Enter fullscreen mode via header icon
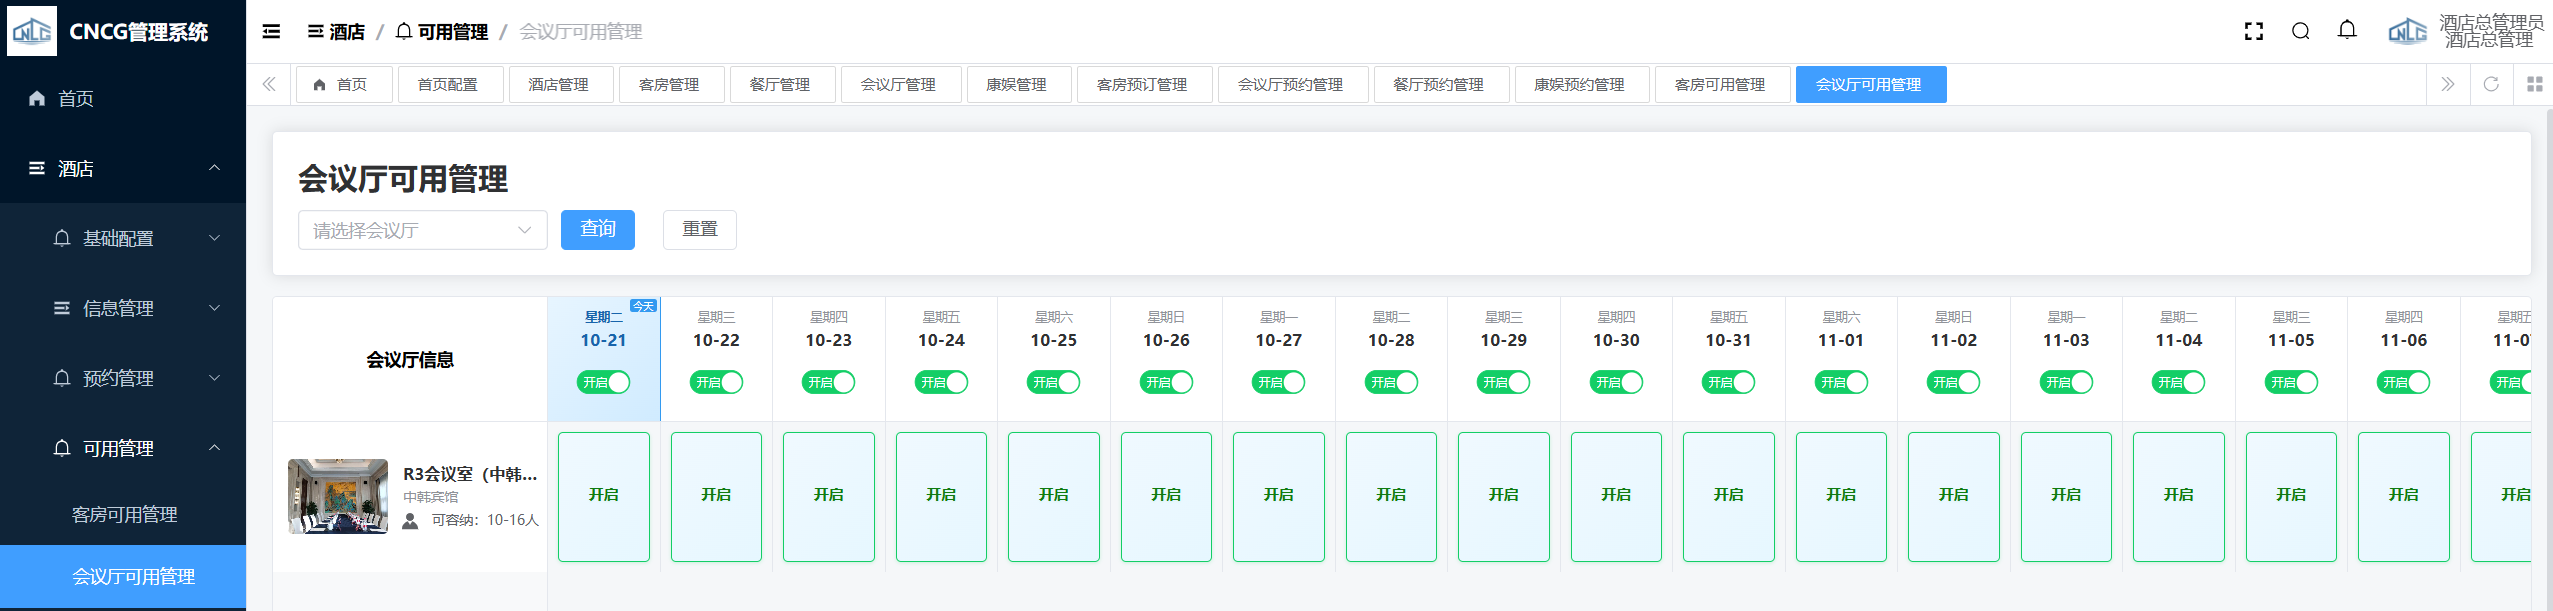 click(x=2253, y=32)
